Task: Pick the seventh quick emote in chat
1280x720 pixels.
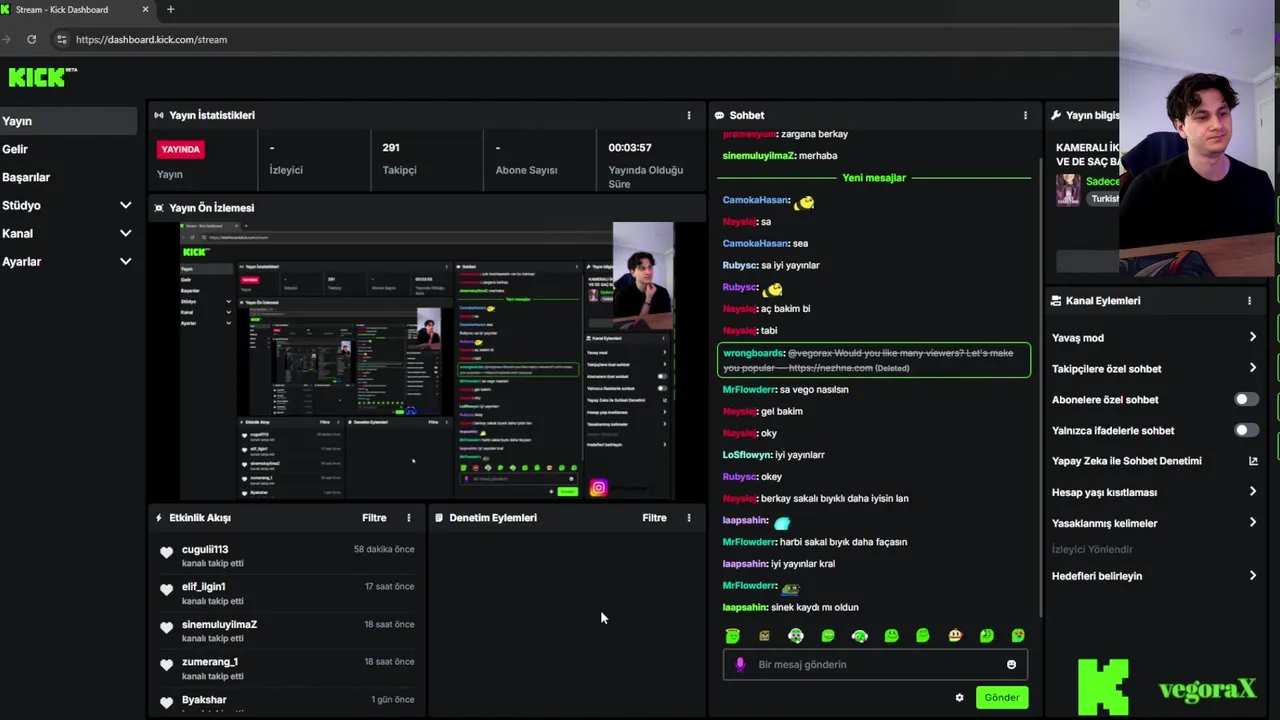Action: tap(923, 635)
